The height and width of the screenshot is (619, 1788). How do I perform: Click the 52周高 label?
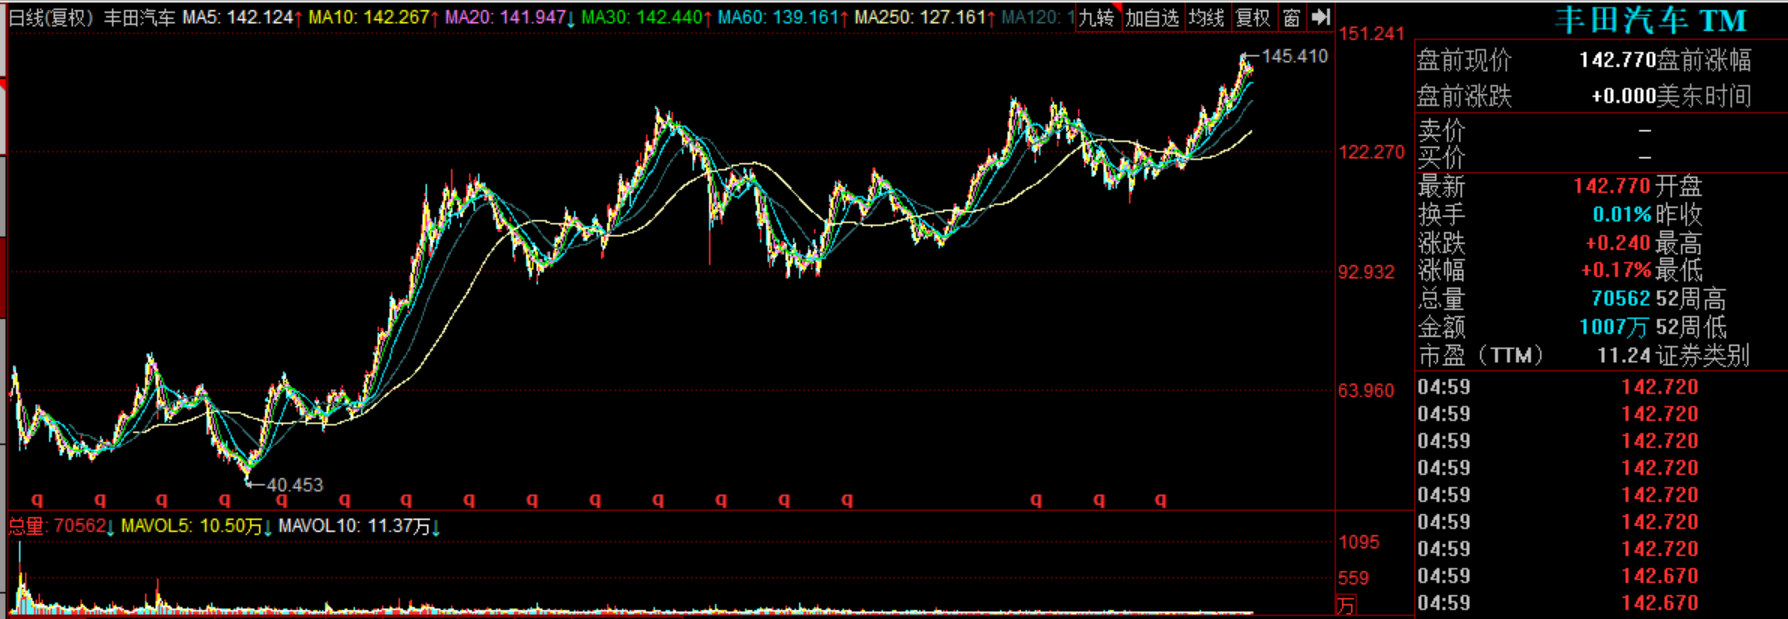pos(1691,299)
